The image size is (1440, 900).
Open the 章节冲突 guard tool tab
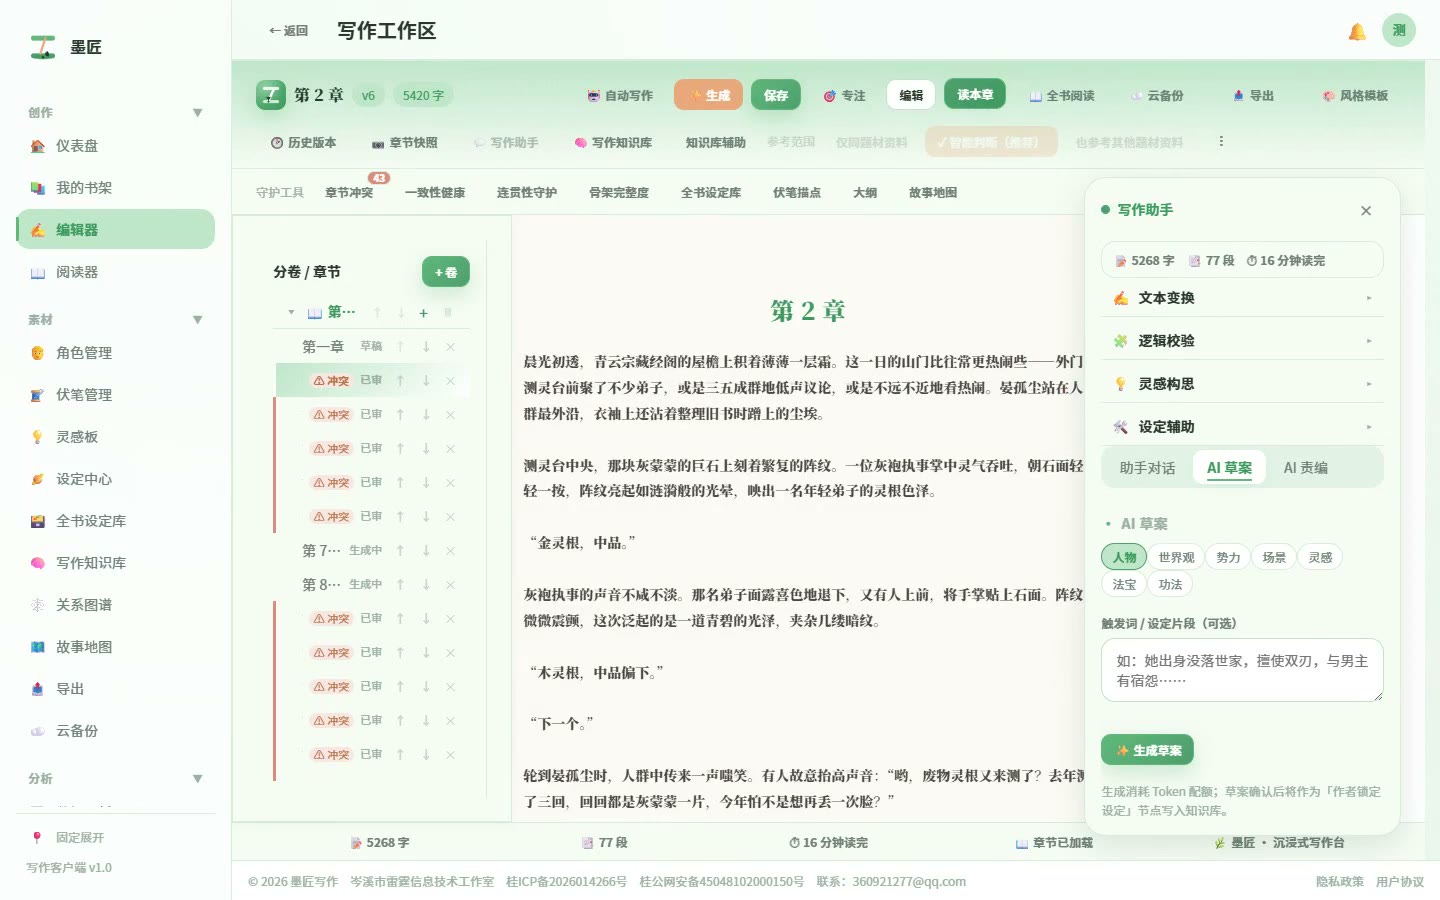(349, 193)
